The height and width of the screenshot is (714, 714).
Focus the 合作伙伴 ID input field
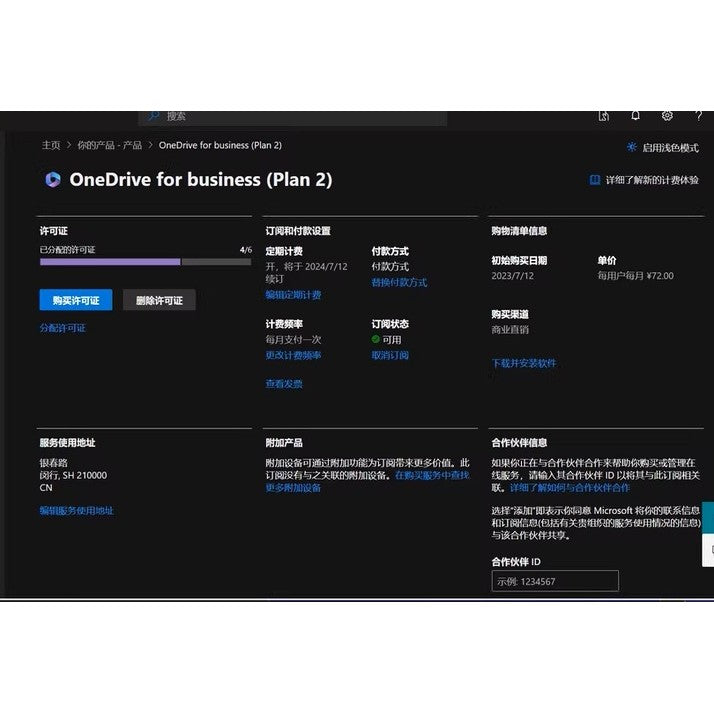point(555,581)
